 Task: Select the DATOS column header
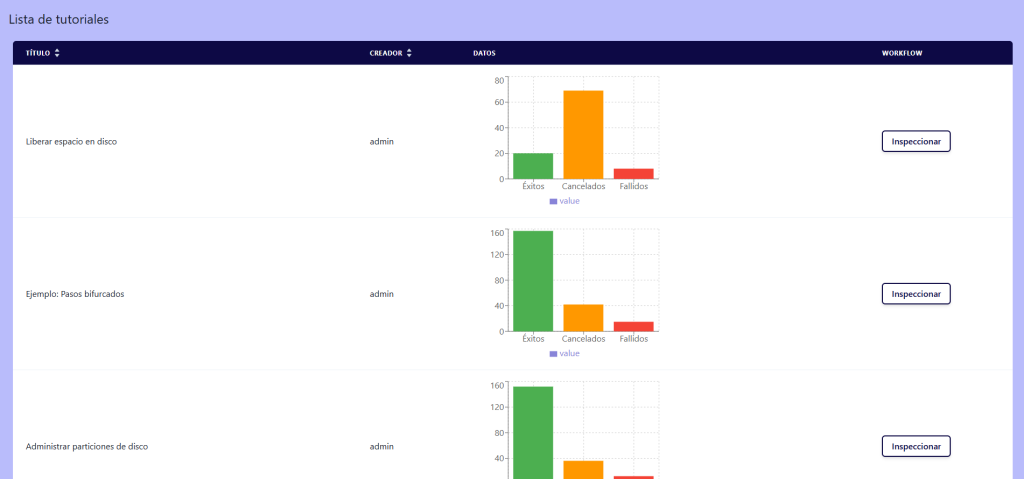point(484,53)
